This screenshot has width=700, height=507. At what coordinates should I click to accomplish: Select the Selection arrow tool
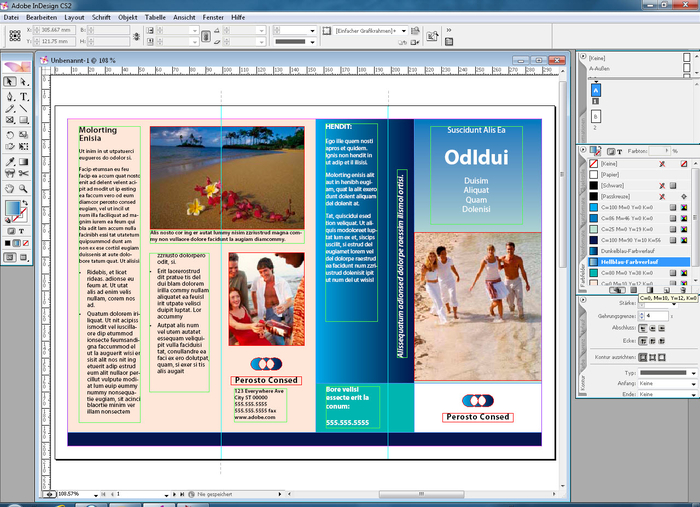tap(9, 82)
